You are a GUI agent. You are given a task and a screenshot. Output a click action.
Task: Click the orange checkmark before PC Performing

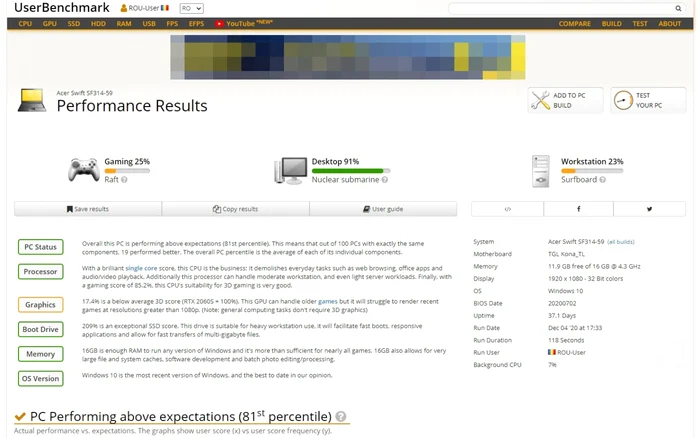pos(20,417)
